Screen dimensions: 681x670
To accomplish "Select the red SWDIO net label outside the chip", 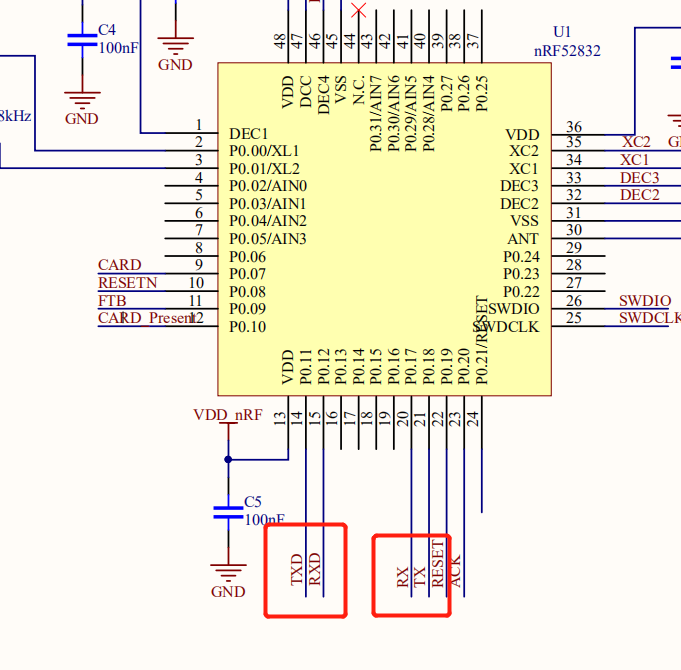I will (645, 300).
